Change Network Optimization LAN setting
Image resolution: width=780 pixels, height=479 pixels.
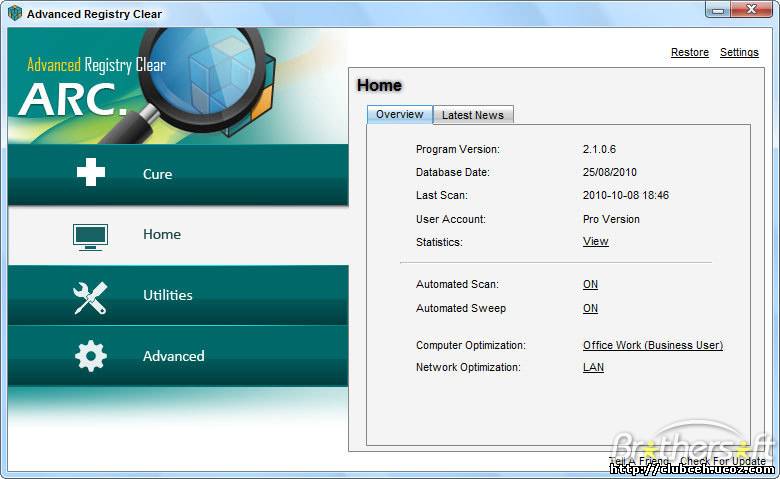593,367
